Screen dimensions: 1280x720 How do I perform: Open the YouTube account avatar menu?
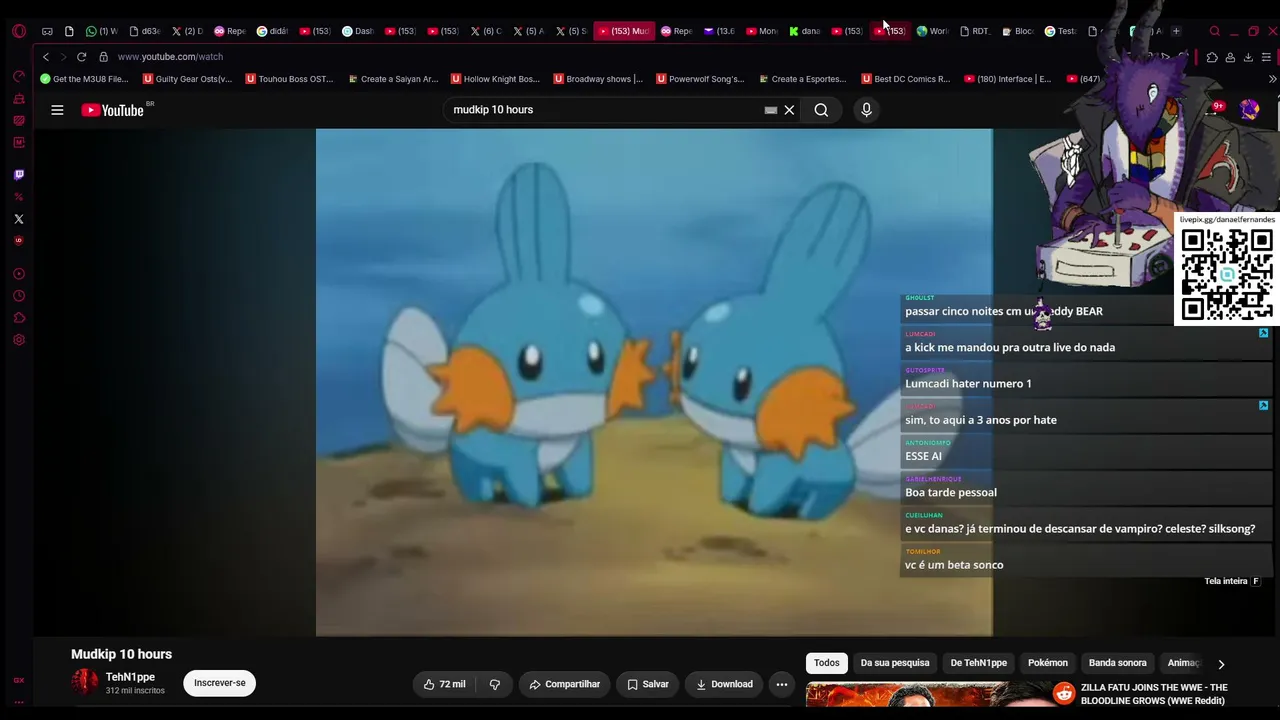pos(1249,110)
